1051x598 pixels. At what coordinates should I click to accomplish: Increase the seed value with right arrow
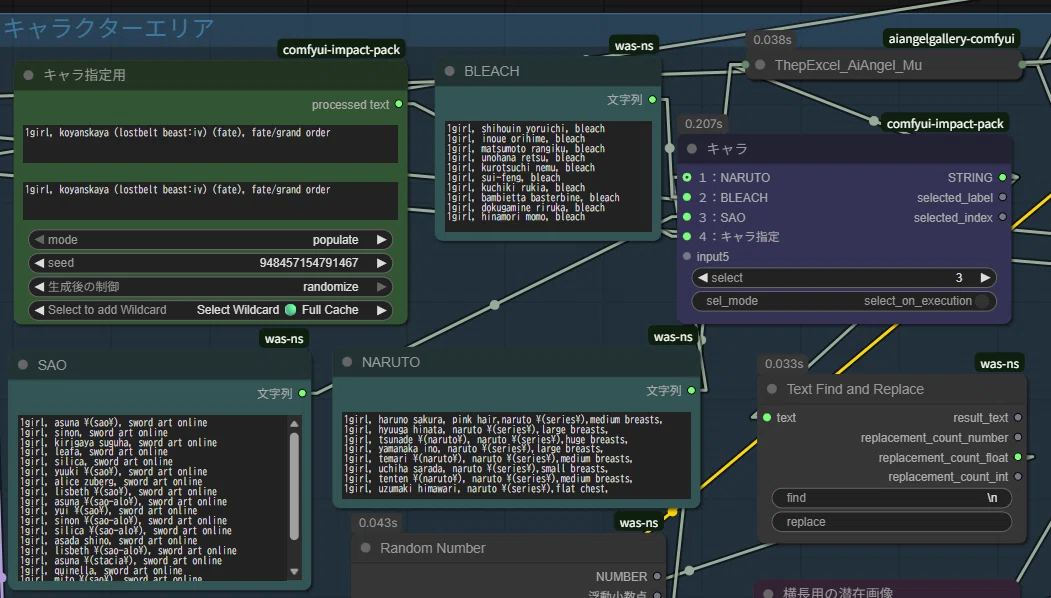(x=381, y=263)
